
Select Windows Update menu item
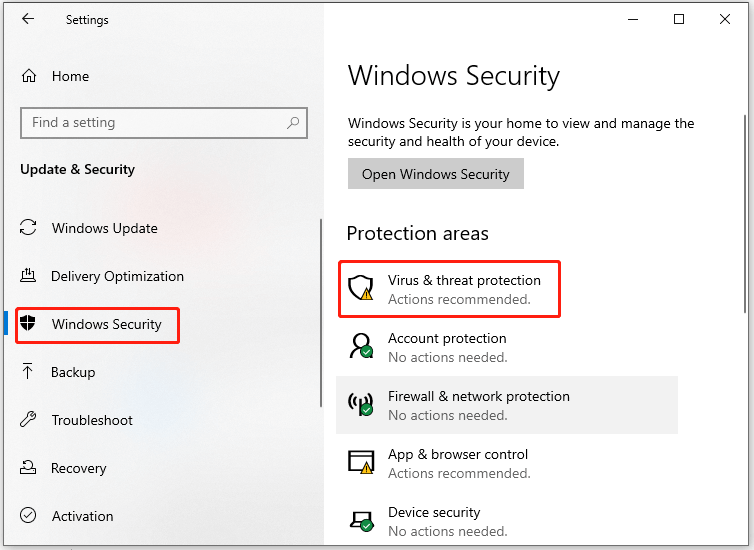104,228
